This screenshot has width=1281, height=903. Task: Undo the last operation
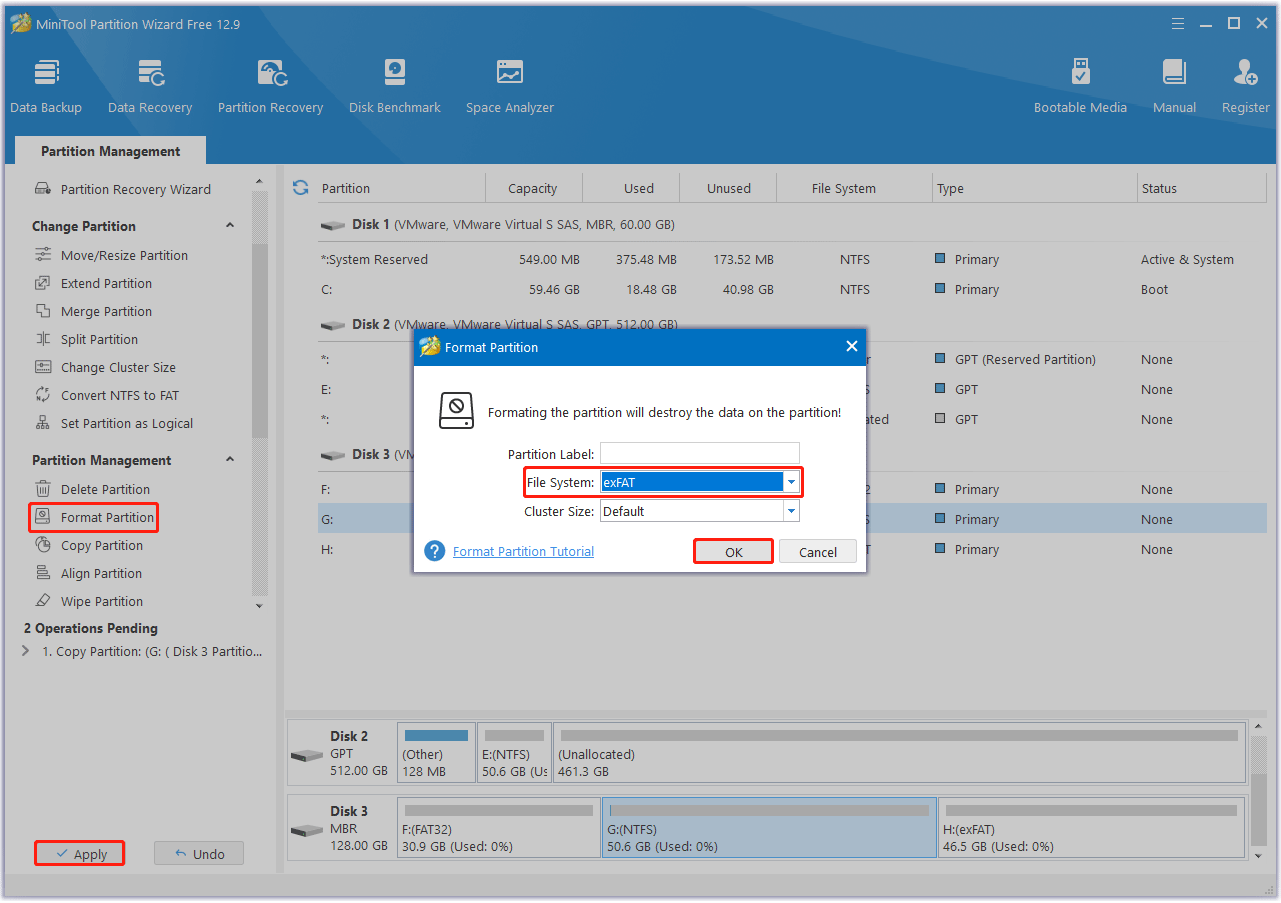pyautogui.click(x=199, y=854)
